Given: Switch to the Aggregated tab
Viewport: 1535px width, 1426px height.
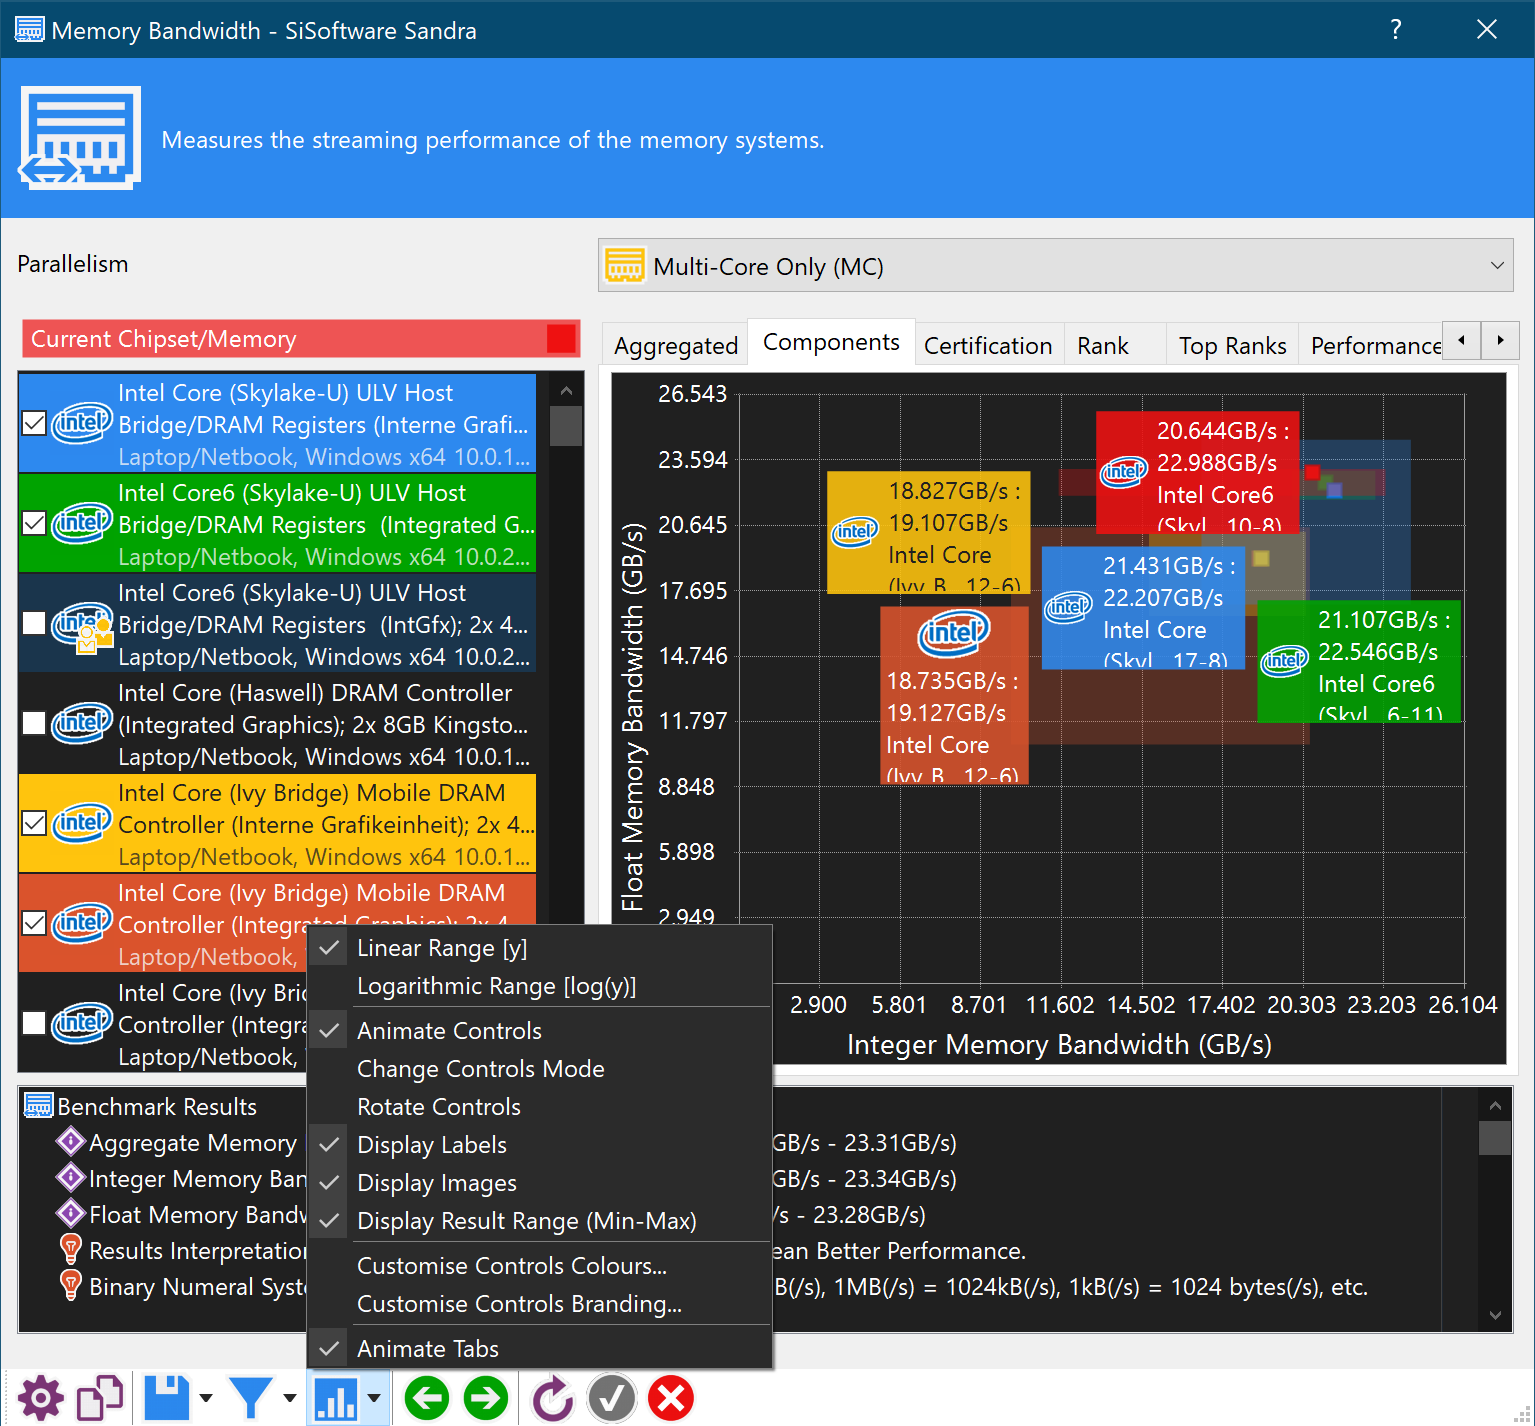Looking at the screenshot, I should (676, 345).
